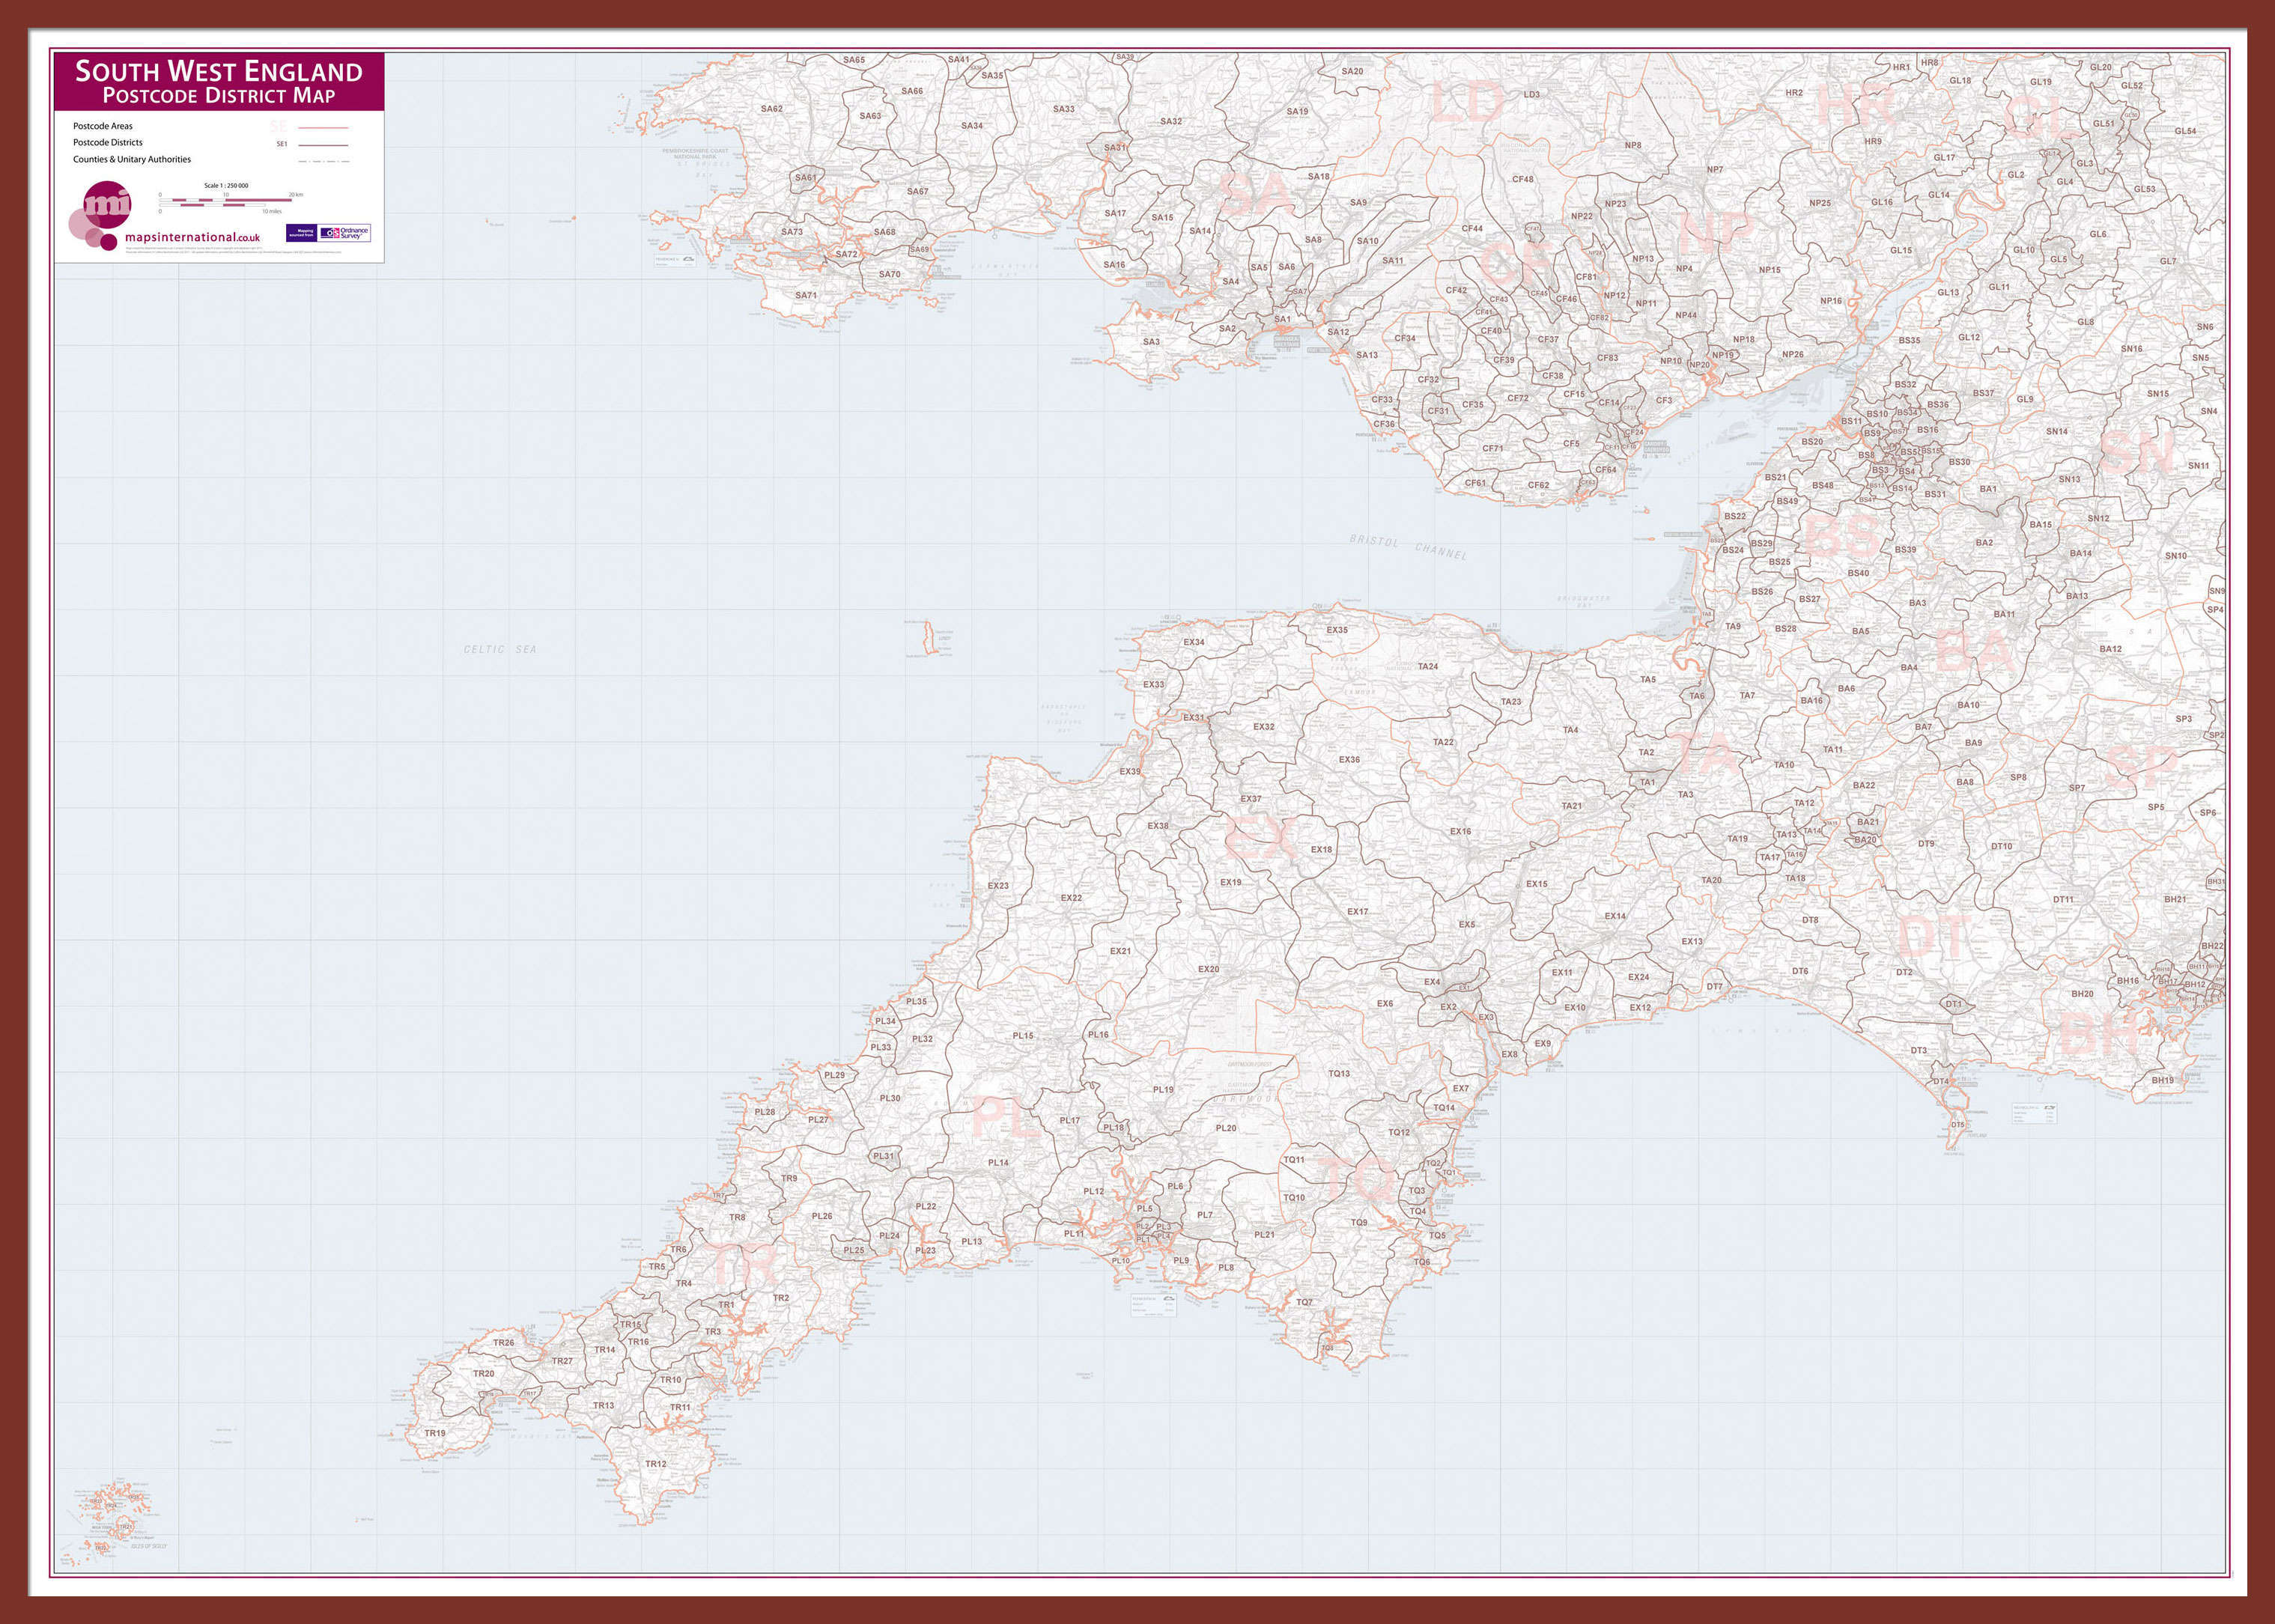Screen dimensions: 2275x1624
Task: Click the PL15 postcode district label
Action: pyautogui.click(x=1022, y=1035)
